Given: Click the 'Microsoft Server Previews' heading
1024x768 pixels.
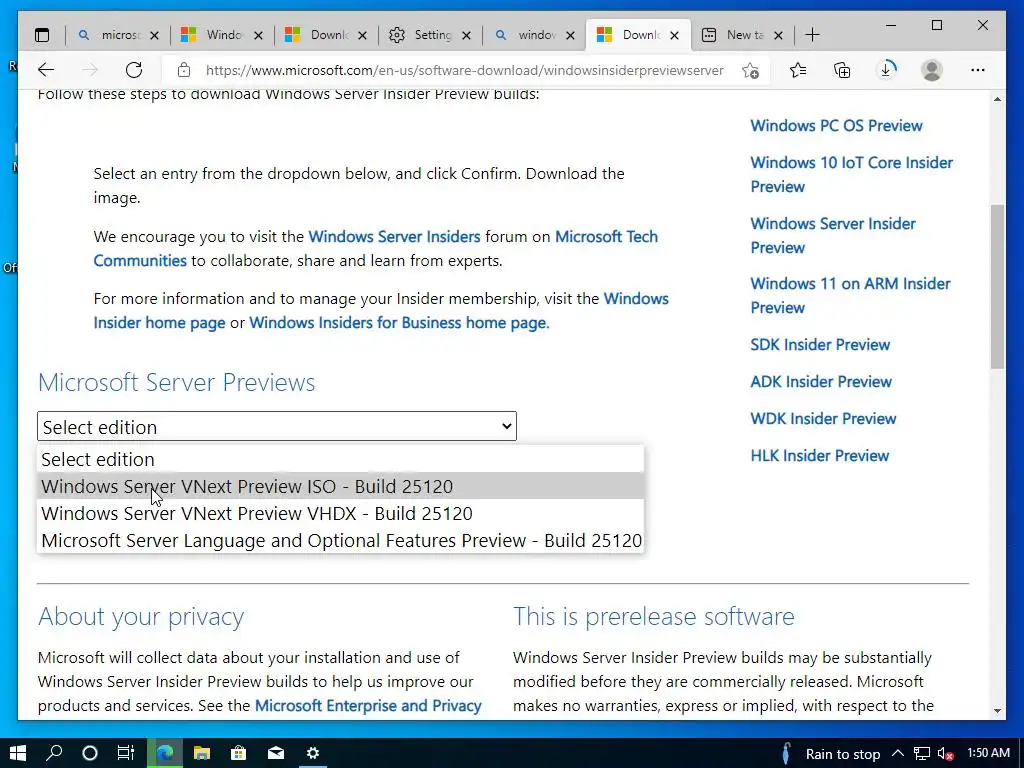Looking at the screenshot, I should click(x=176, y=382).
